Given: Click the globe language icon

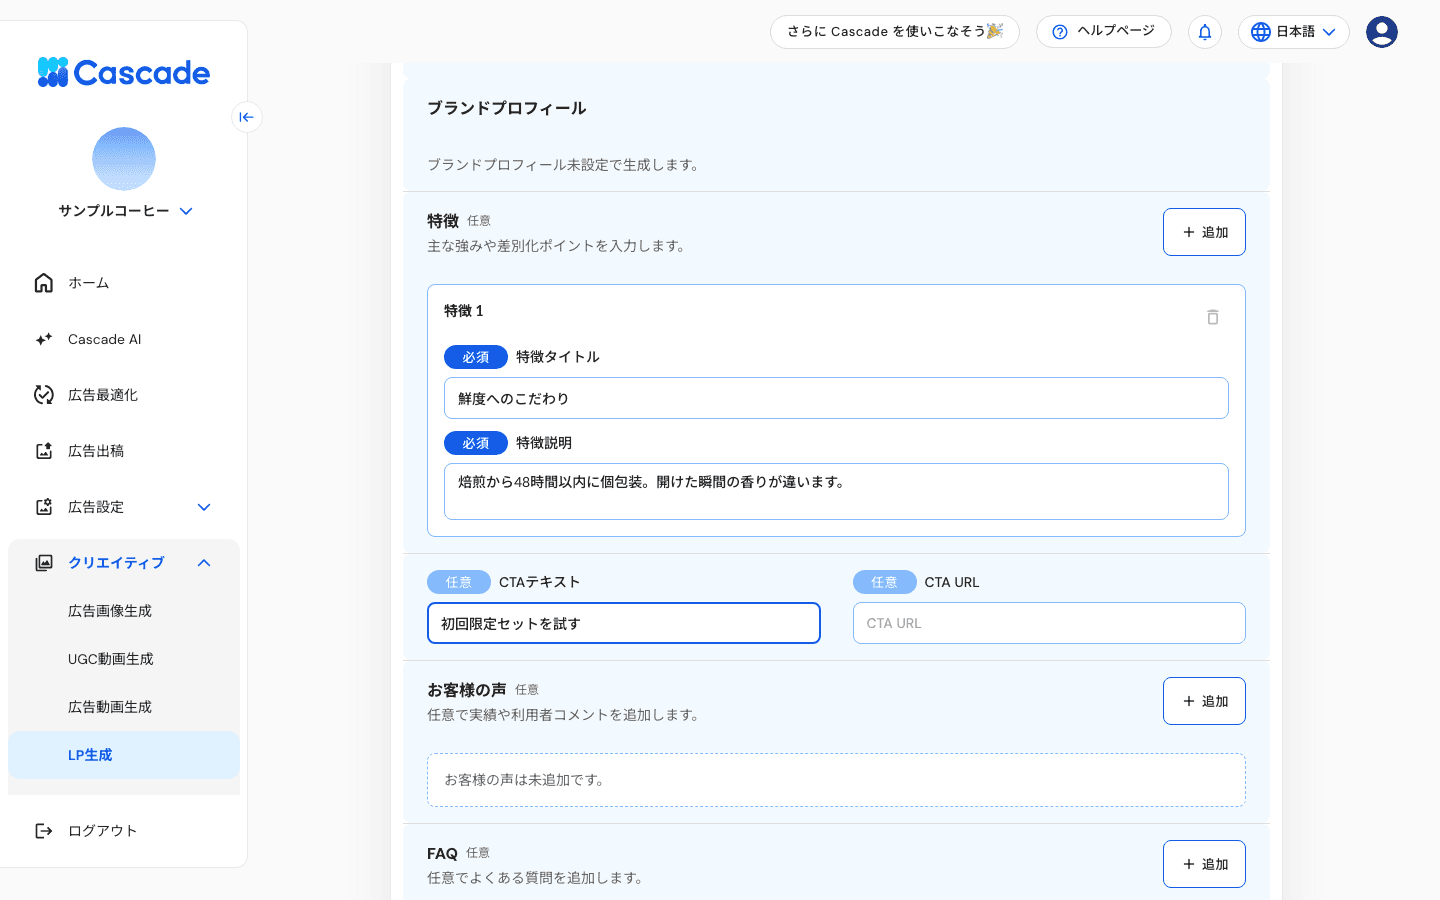Looking at the screenshot, I should [1261, 32].
